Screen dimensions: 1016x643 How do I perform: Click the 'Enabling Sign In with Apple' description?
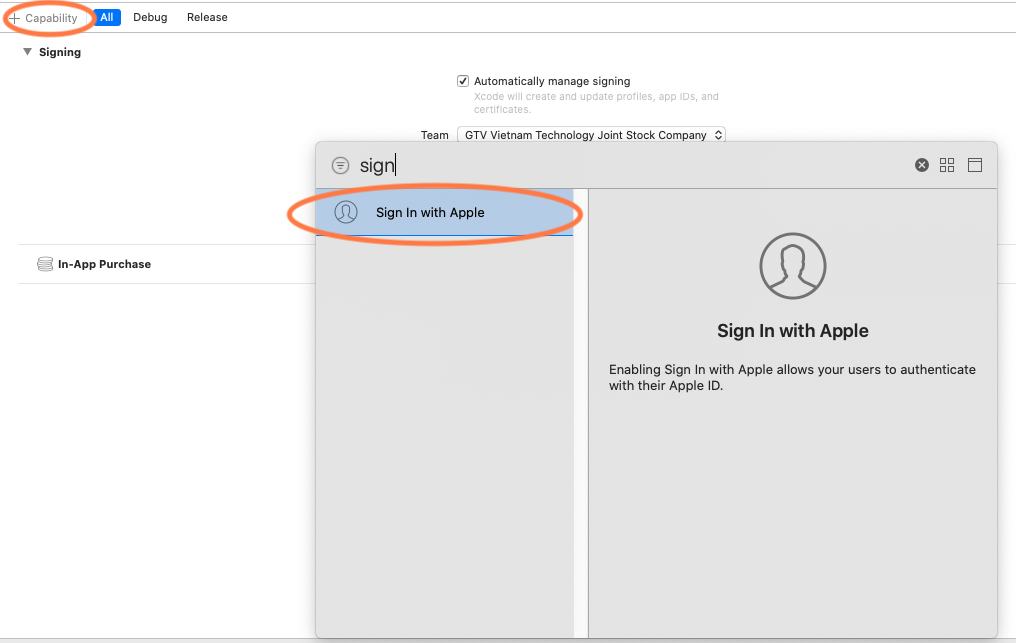point(792,377)
